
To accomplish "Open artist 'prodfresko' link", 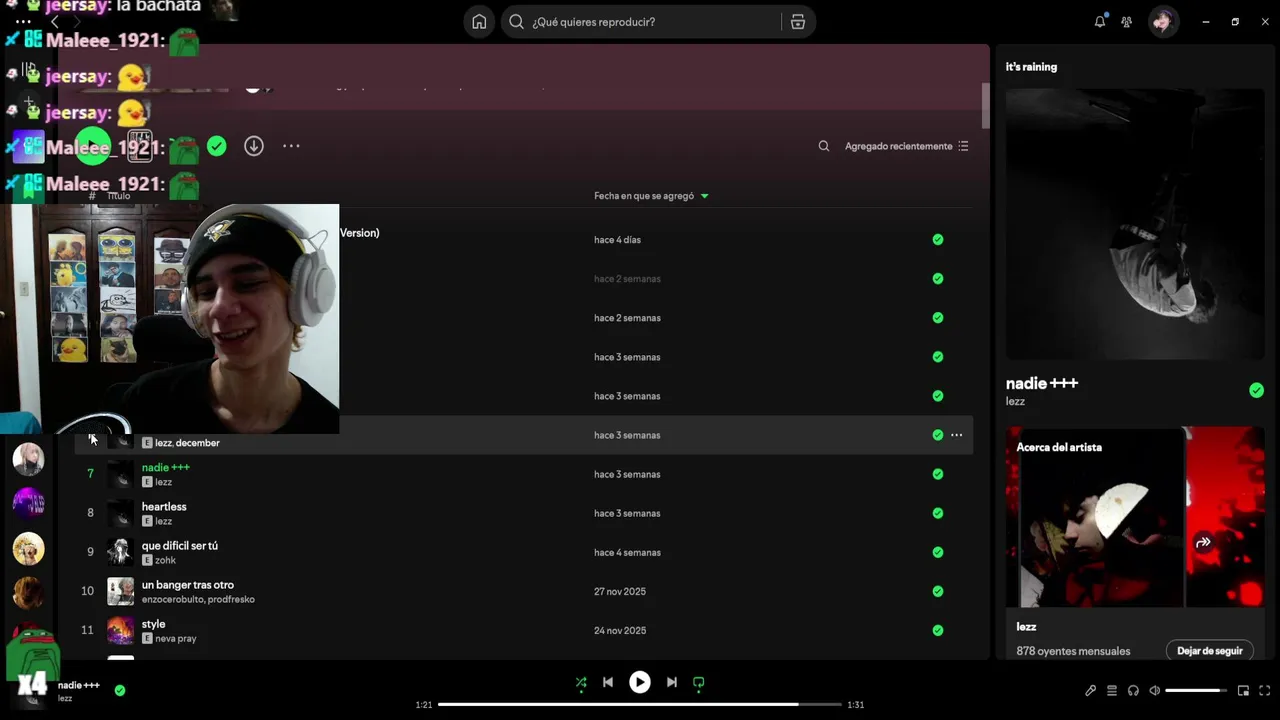I will [231, 599].
